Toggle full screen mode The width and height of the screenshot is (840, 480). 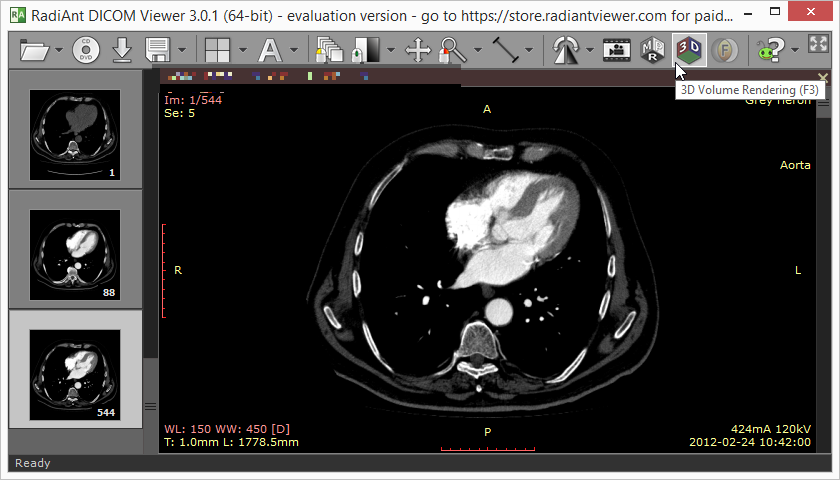pyautogui.click(x=819, y=44)
